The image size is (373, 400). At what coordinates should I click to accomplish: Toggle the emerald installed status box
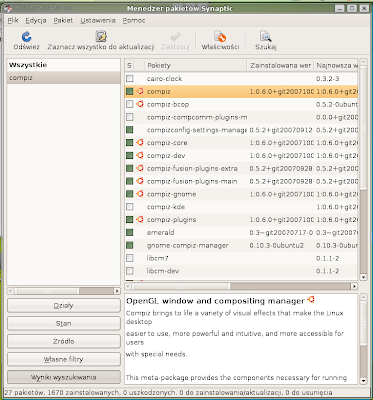(x=130, y=233)
